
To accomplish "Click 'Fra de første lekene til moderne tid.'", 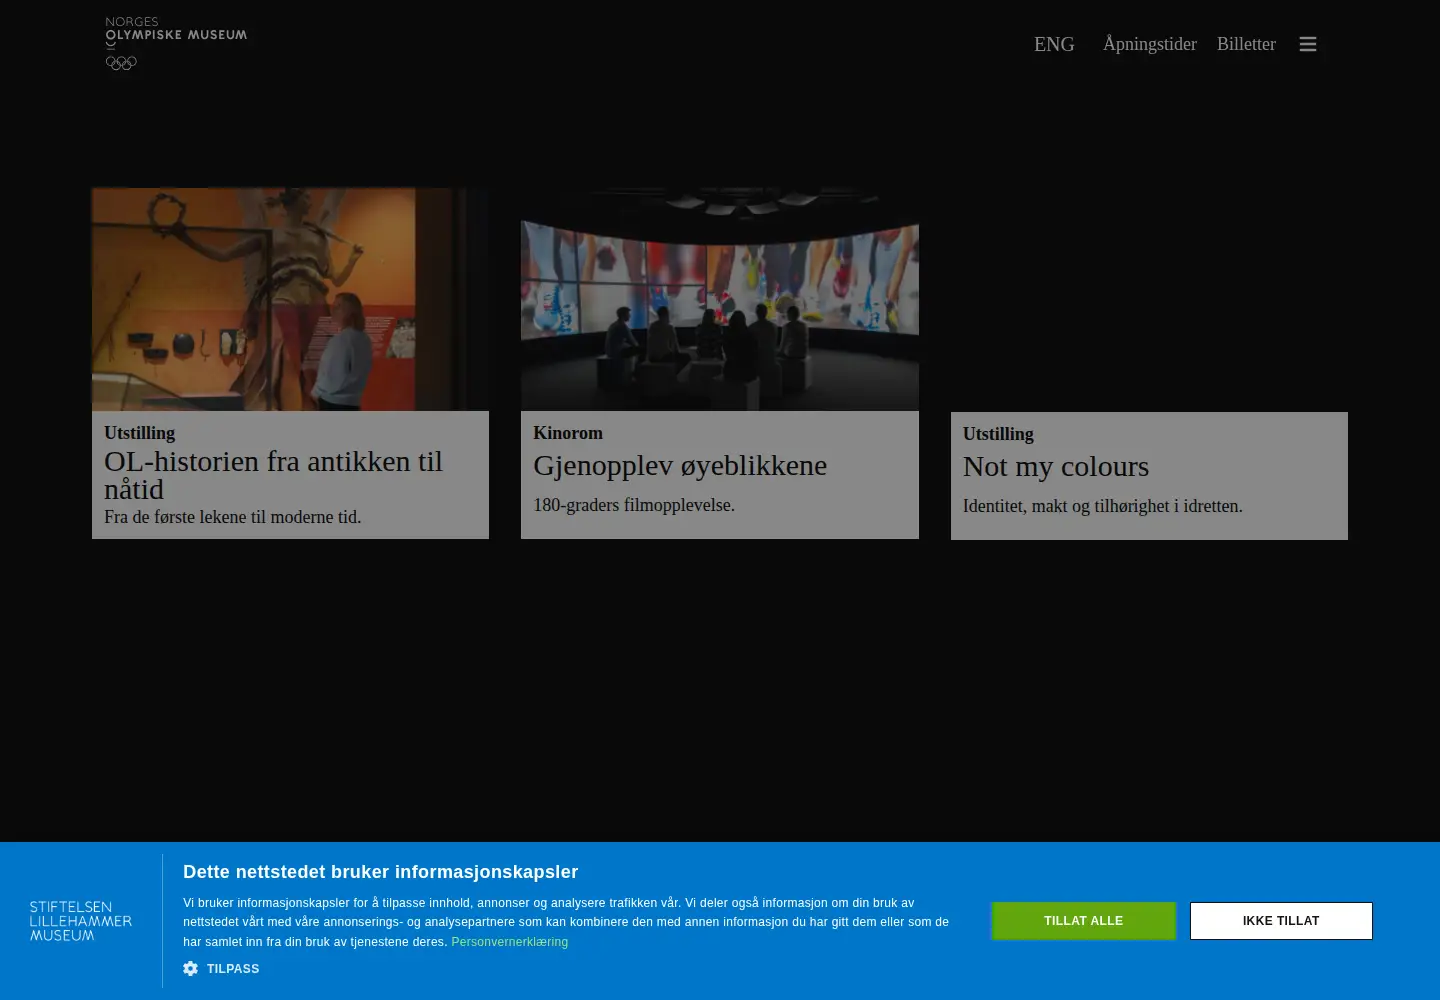I will pyautogui.click(x=233, y=517).
